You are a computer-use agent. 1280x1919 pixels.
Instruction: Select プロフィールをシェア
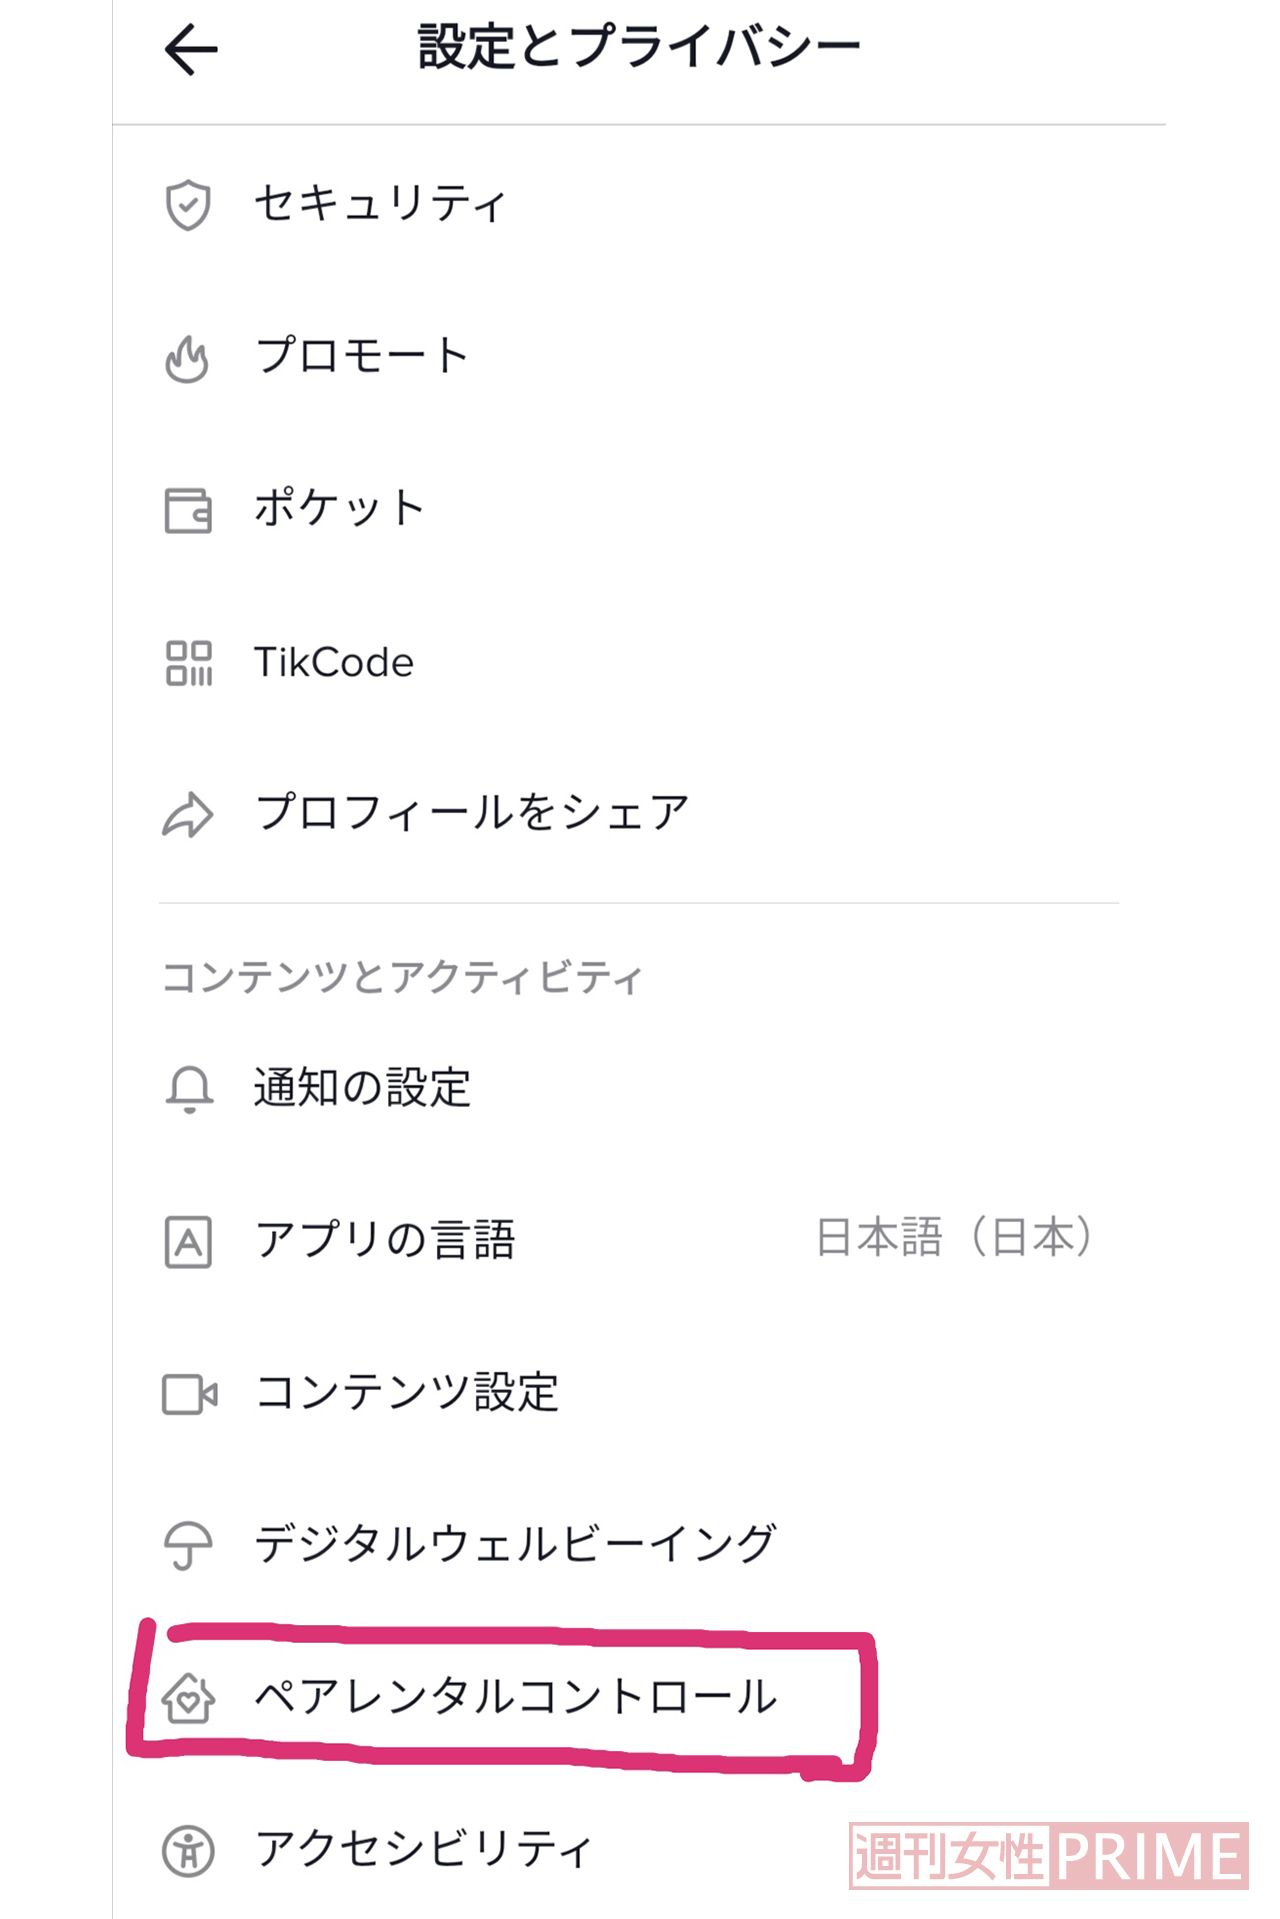(x=470, y=814)
